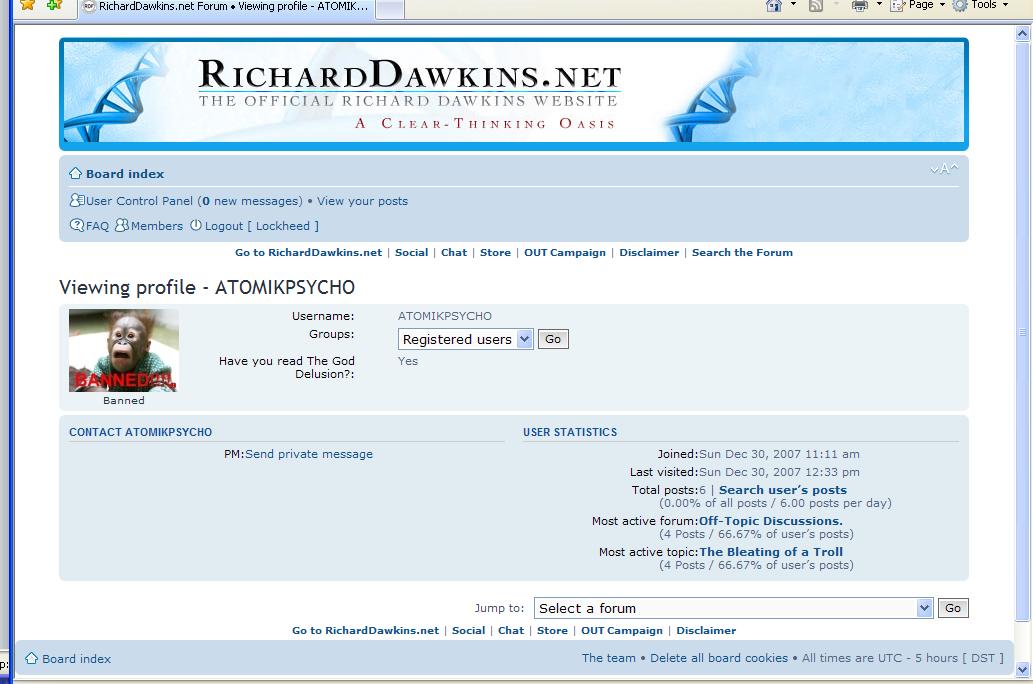
Task: Click the home icon beside top Board index
Action: click(x=75, y=173)
